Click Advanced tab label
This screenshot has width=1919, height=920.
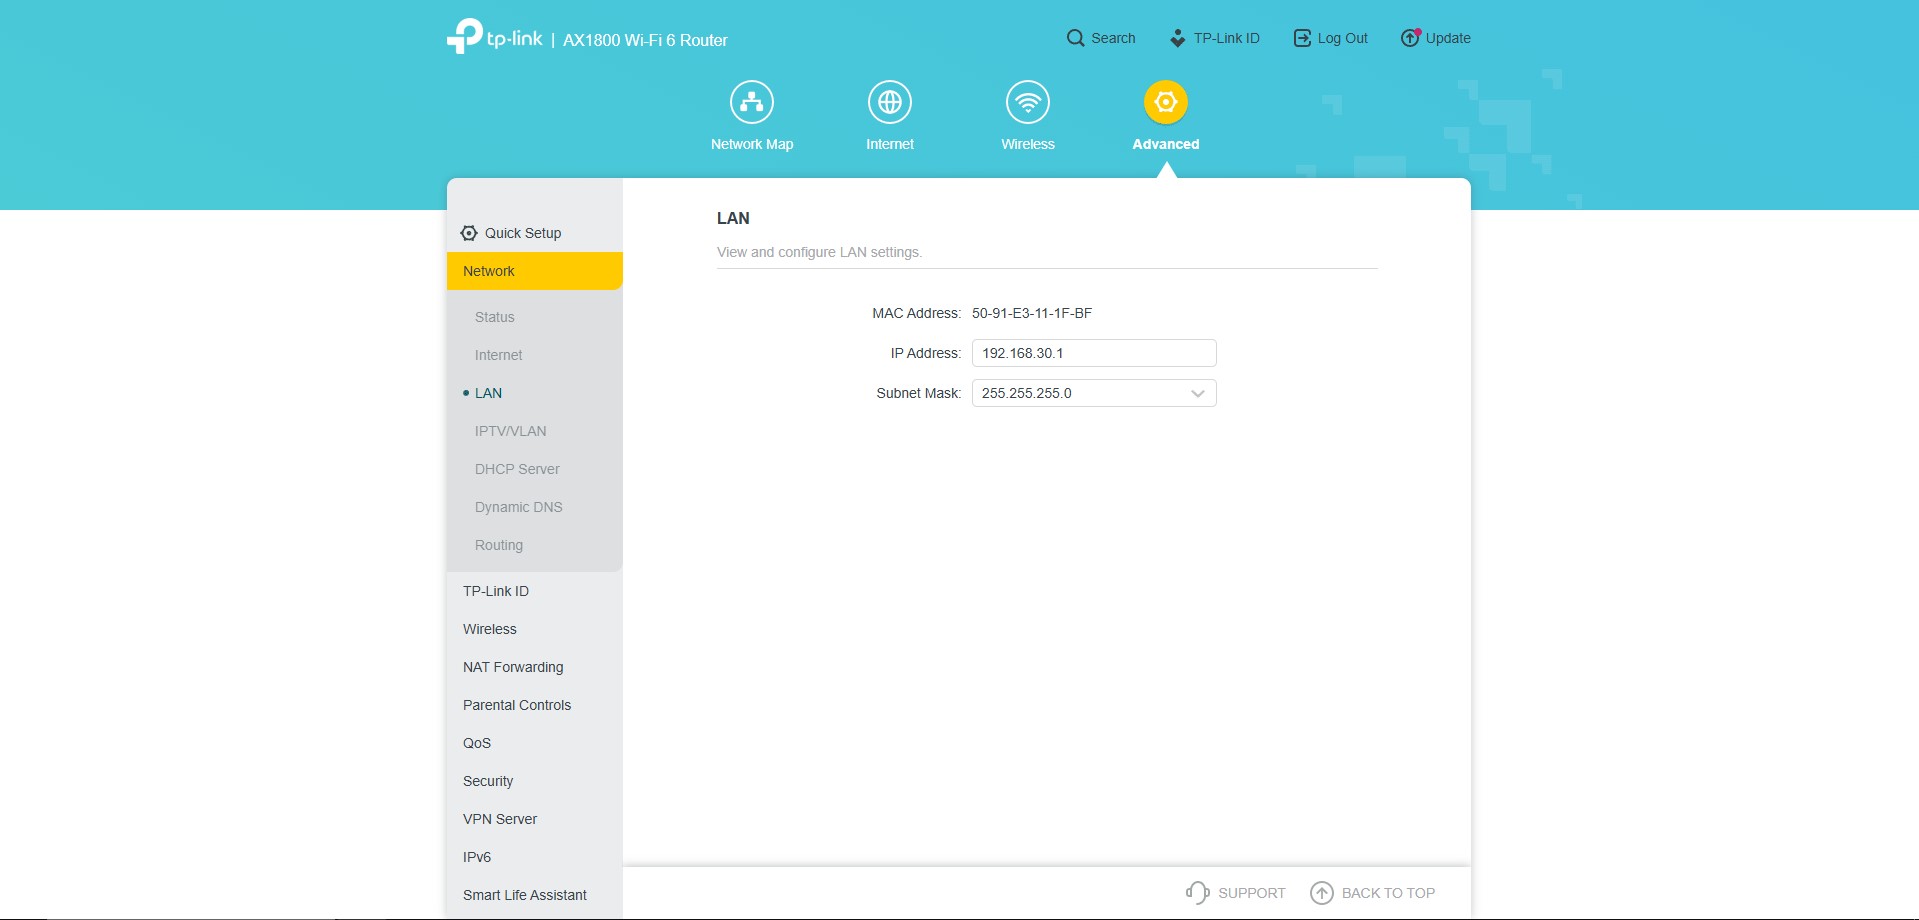[x=1166, y=144]
